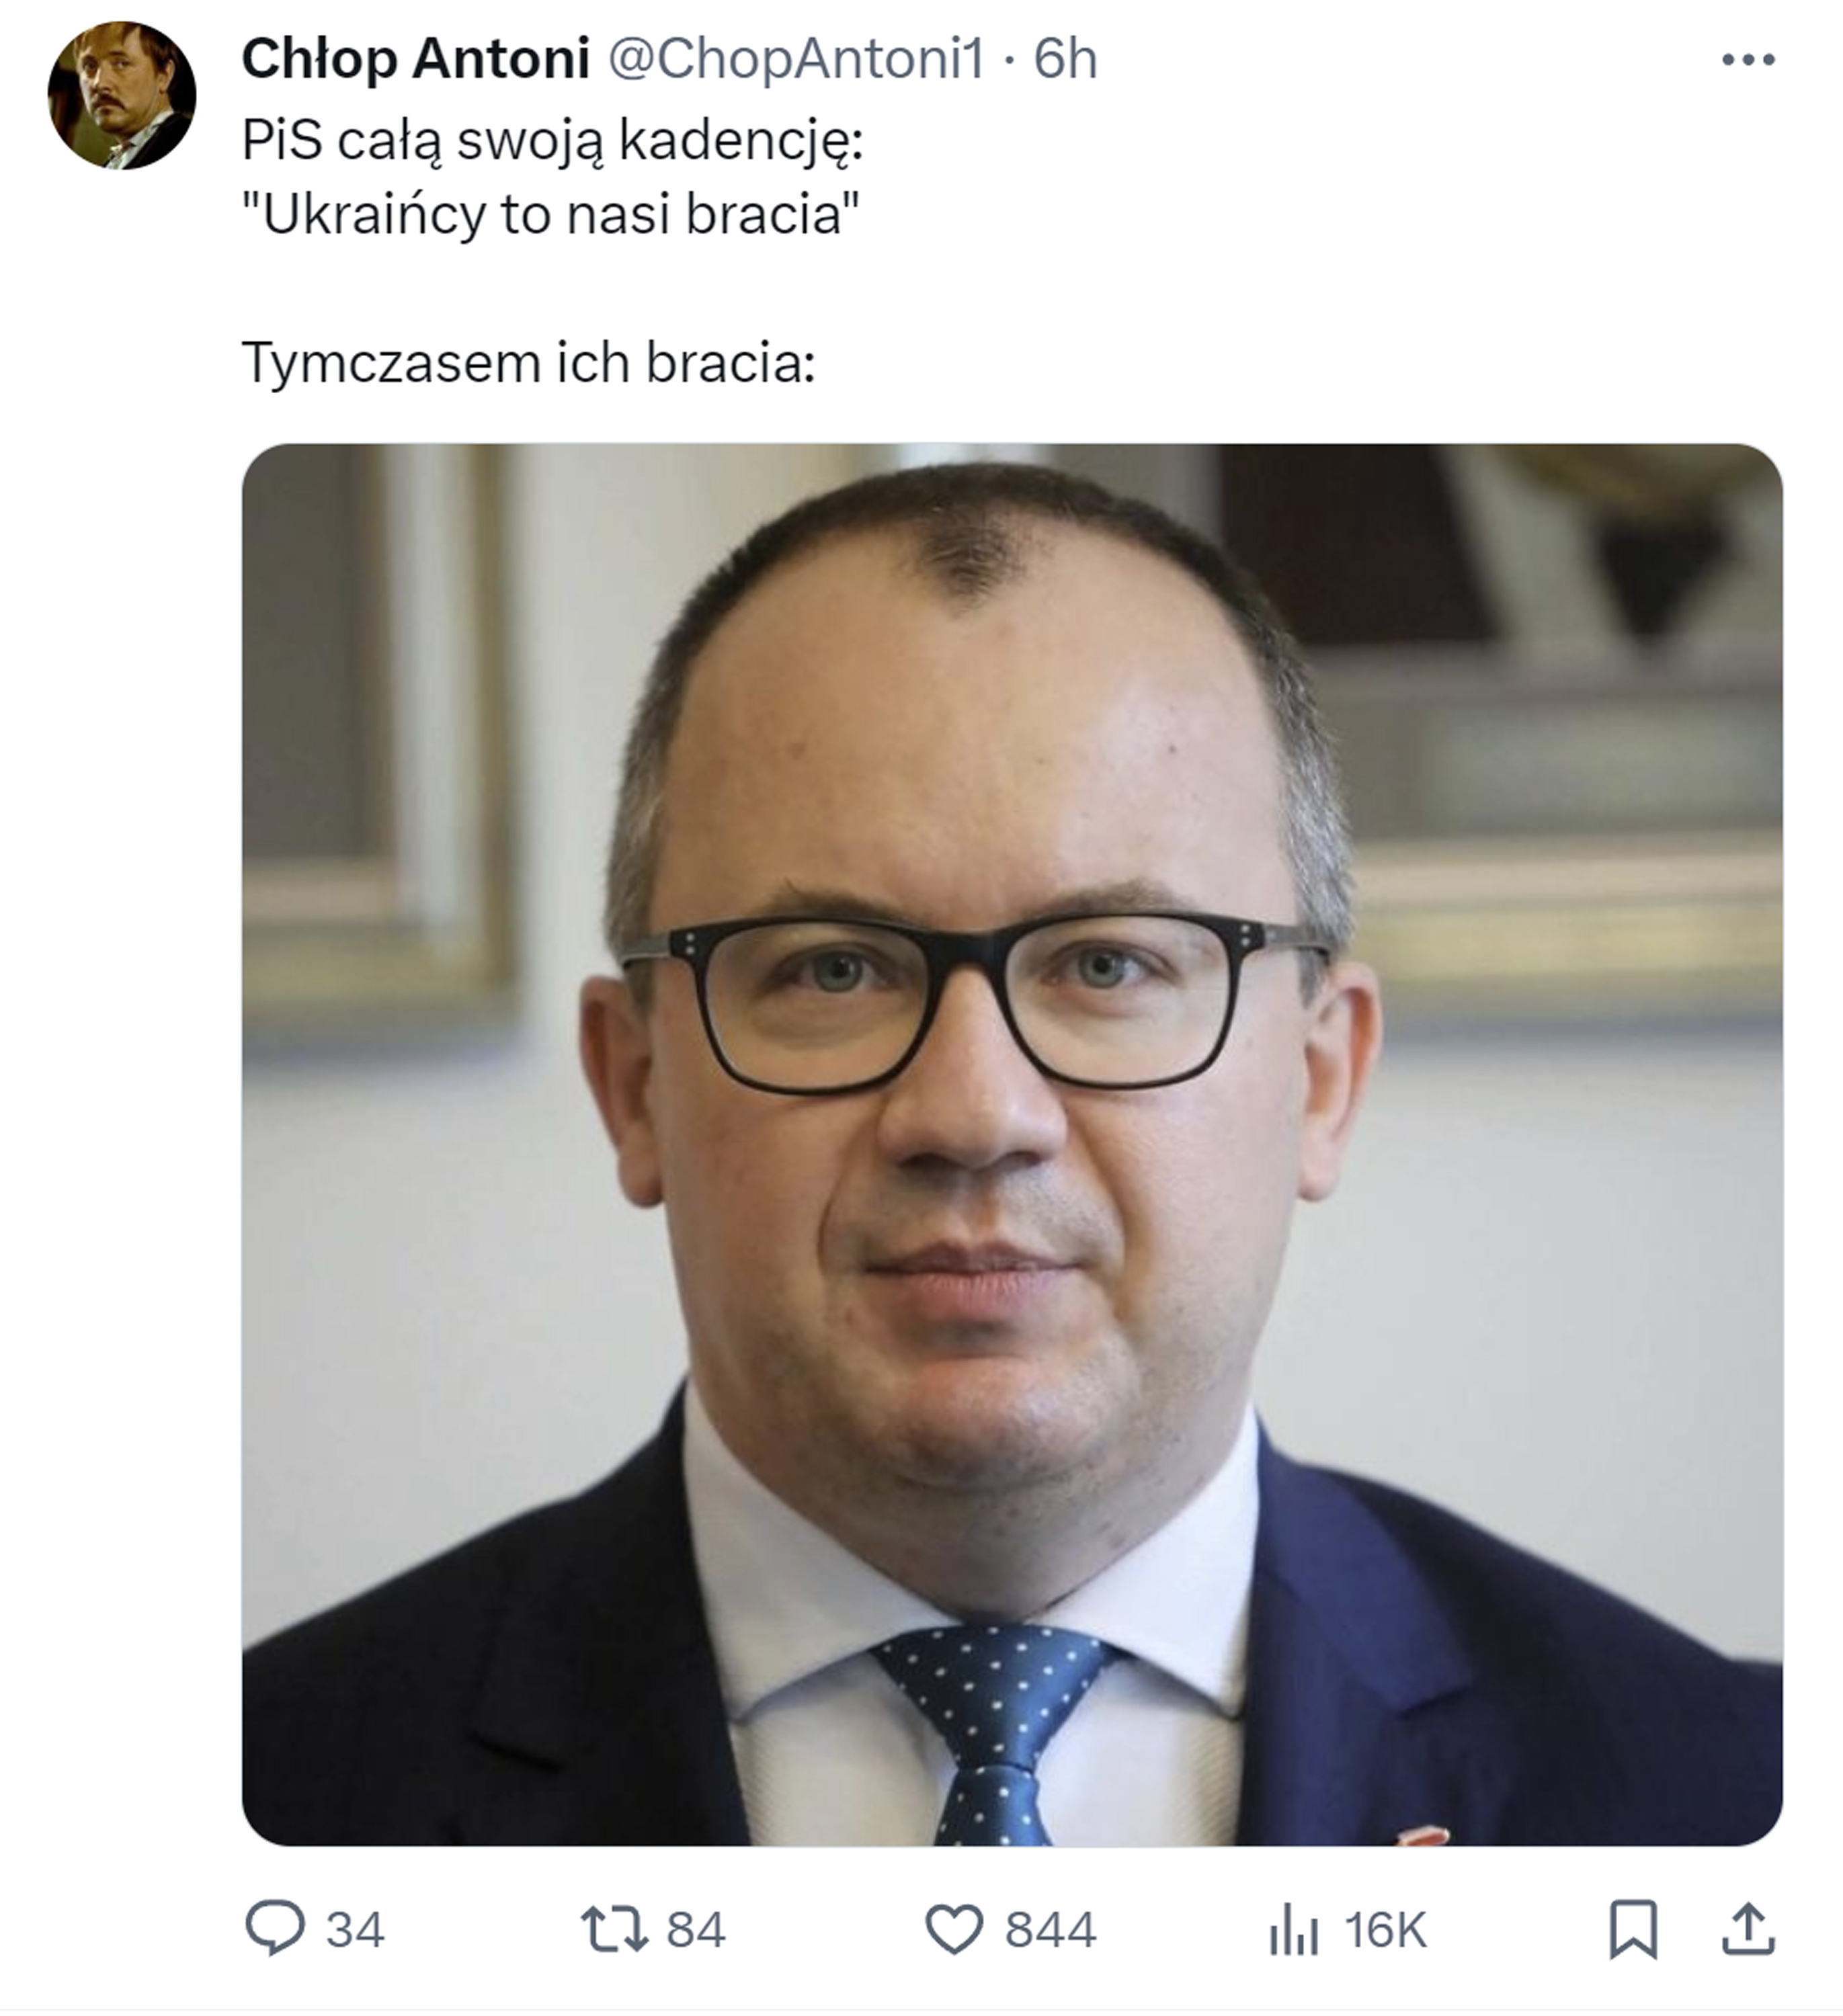The image size is (1843, 2016).
Task: Bookmark this post
Action: 1633,1929
